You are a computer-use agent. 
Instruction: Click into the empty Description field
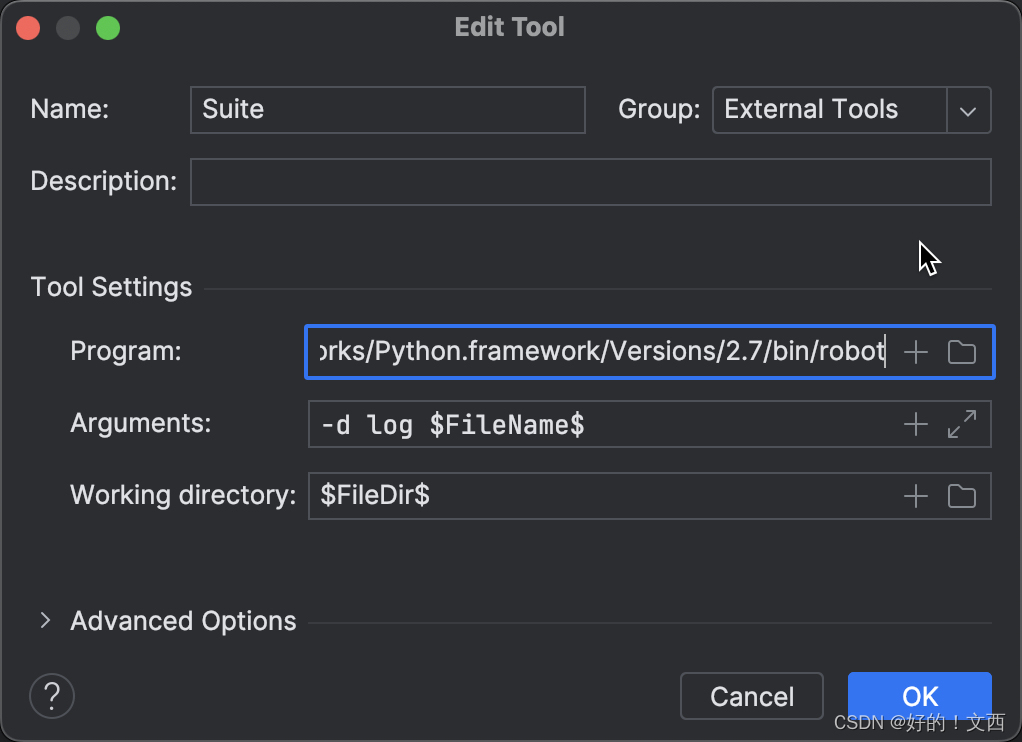pos(591,182)
